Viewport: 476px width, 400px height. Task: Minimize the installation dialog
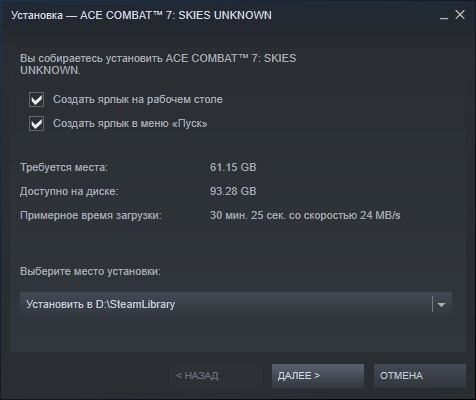tap(444, 15)
